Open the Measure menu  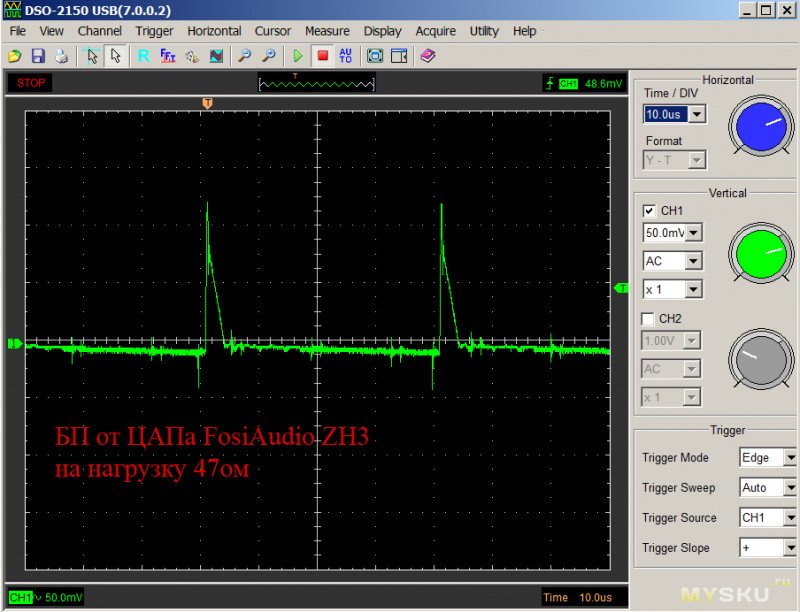click(x=327, y=31)
